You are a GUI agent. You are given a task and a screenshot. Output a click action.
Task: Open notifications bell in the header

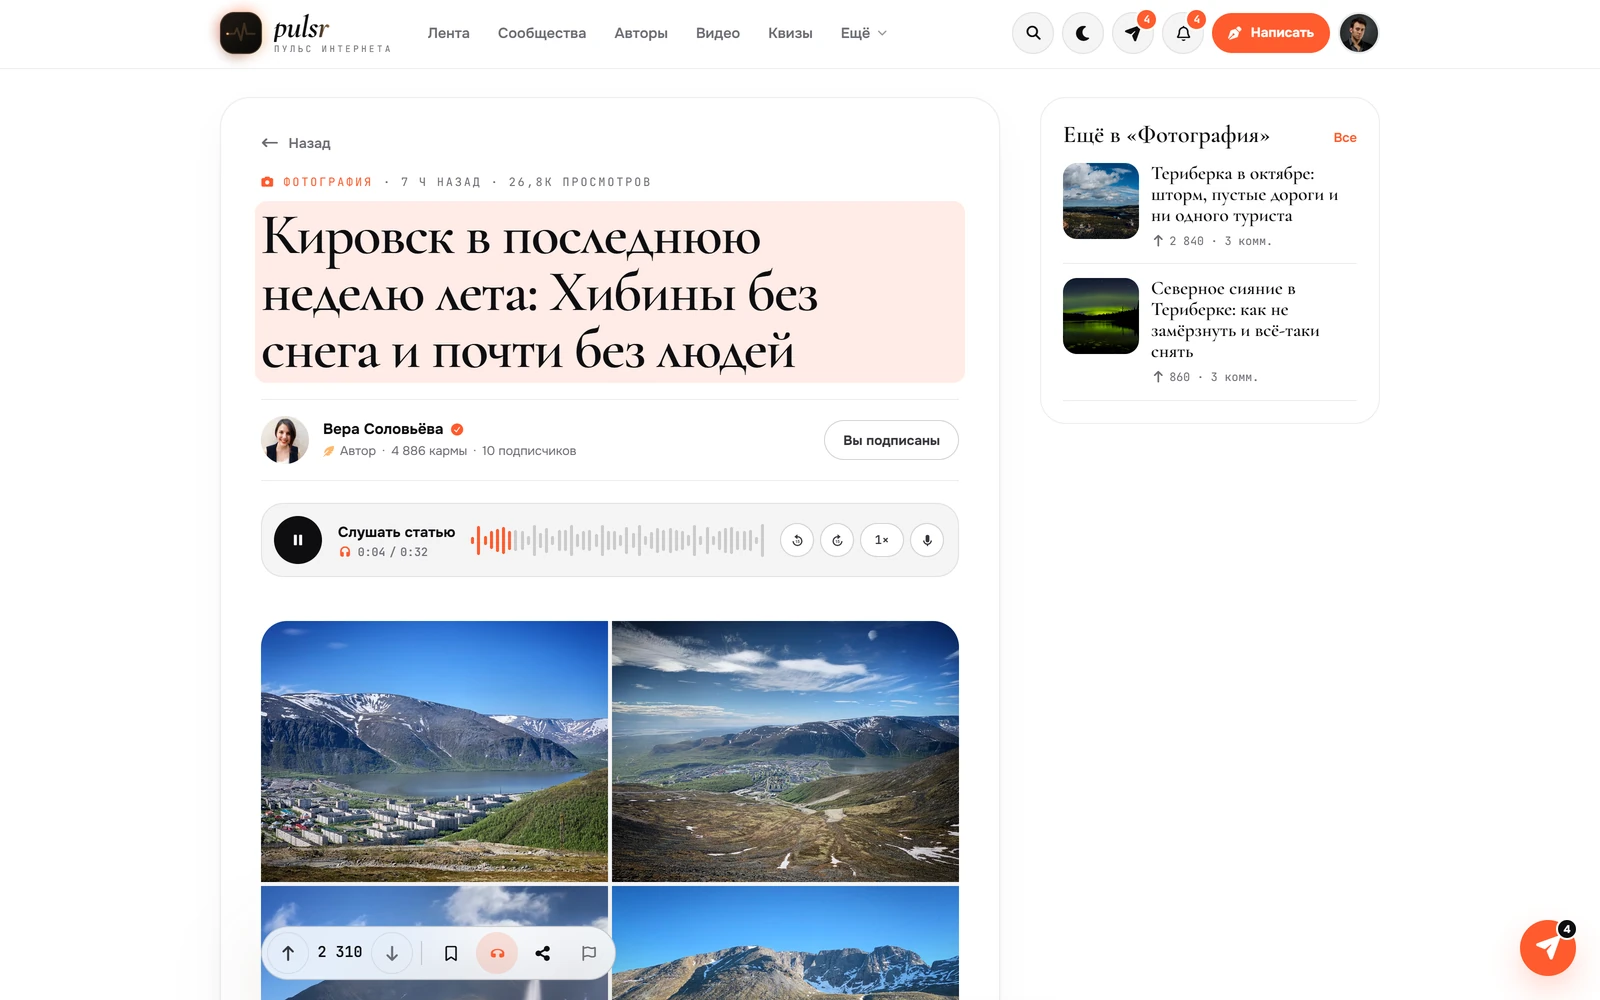tap(1183, 33)
